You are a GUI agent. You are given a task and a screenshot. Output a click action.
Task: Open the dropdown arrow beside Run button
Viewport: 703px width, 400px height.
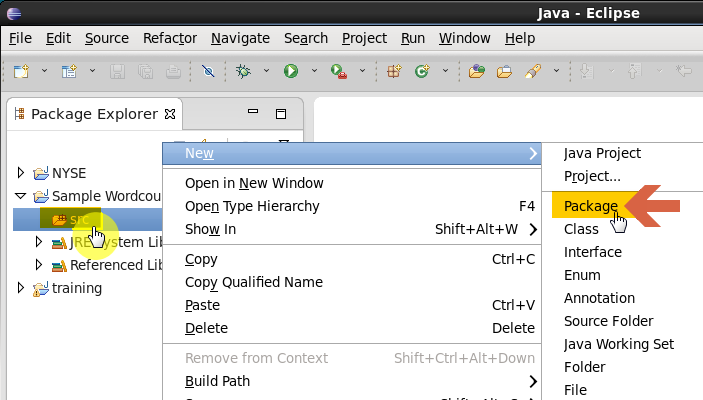314,70
